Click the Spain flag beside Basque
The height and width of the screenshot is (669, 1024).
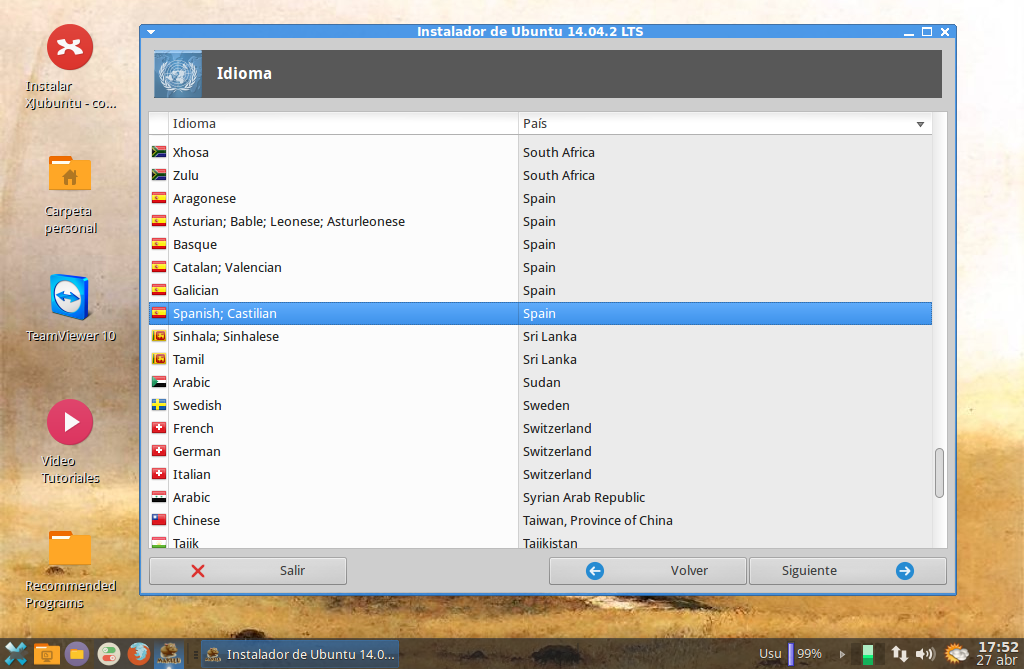(x=159, y=244)
